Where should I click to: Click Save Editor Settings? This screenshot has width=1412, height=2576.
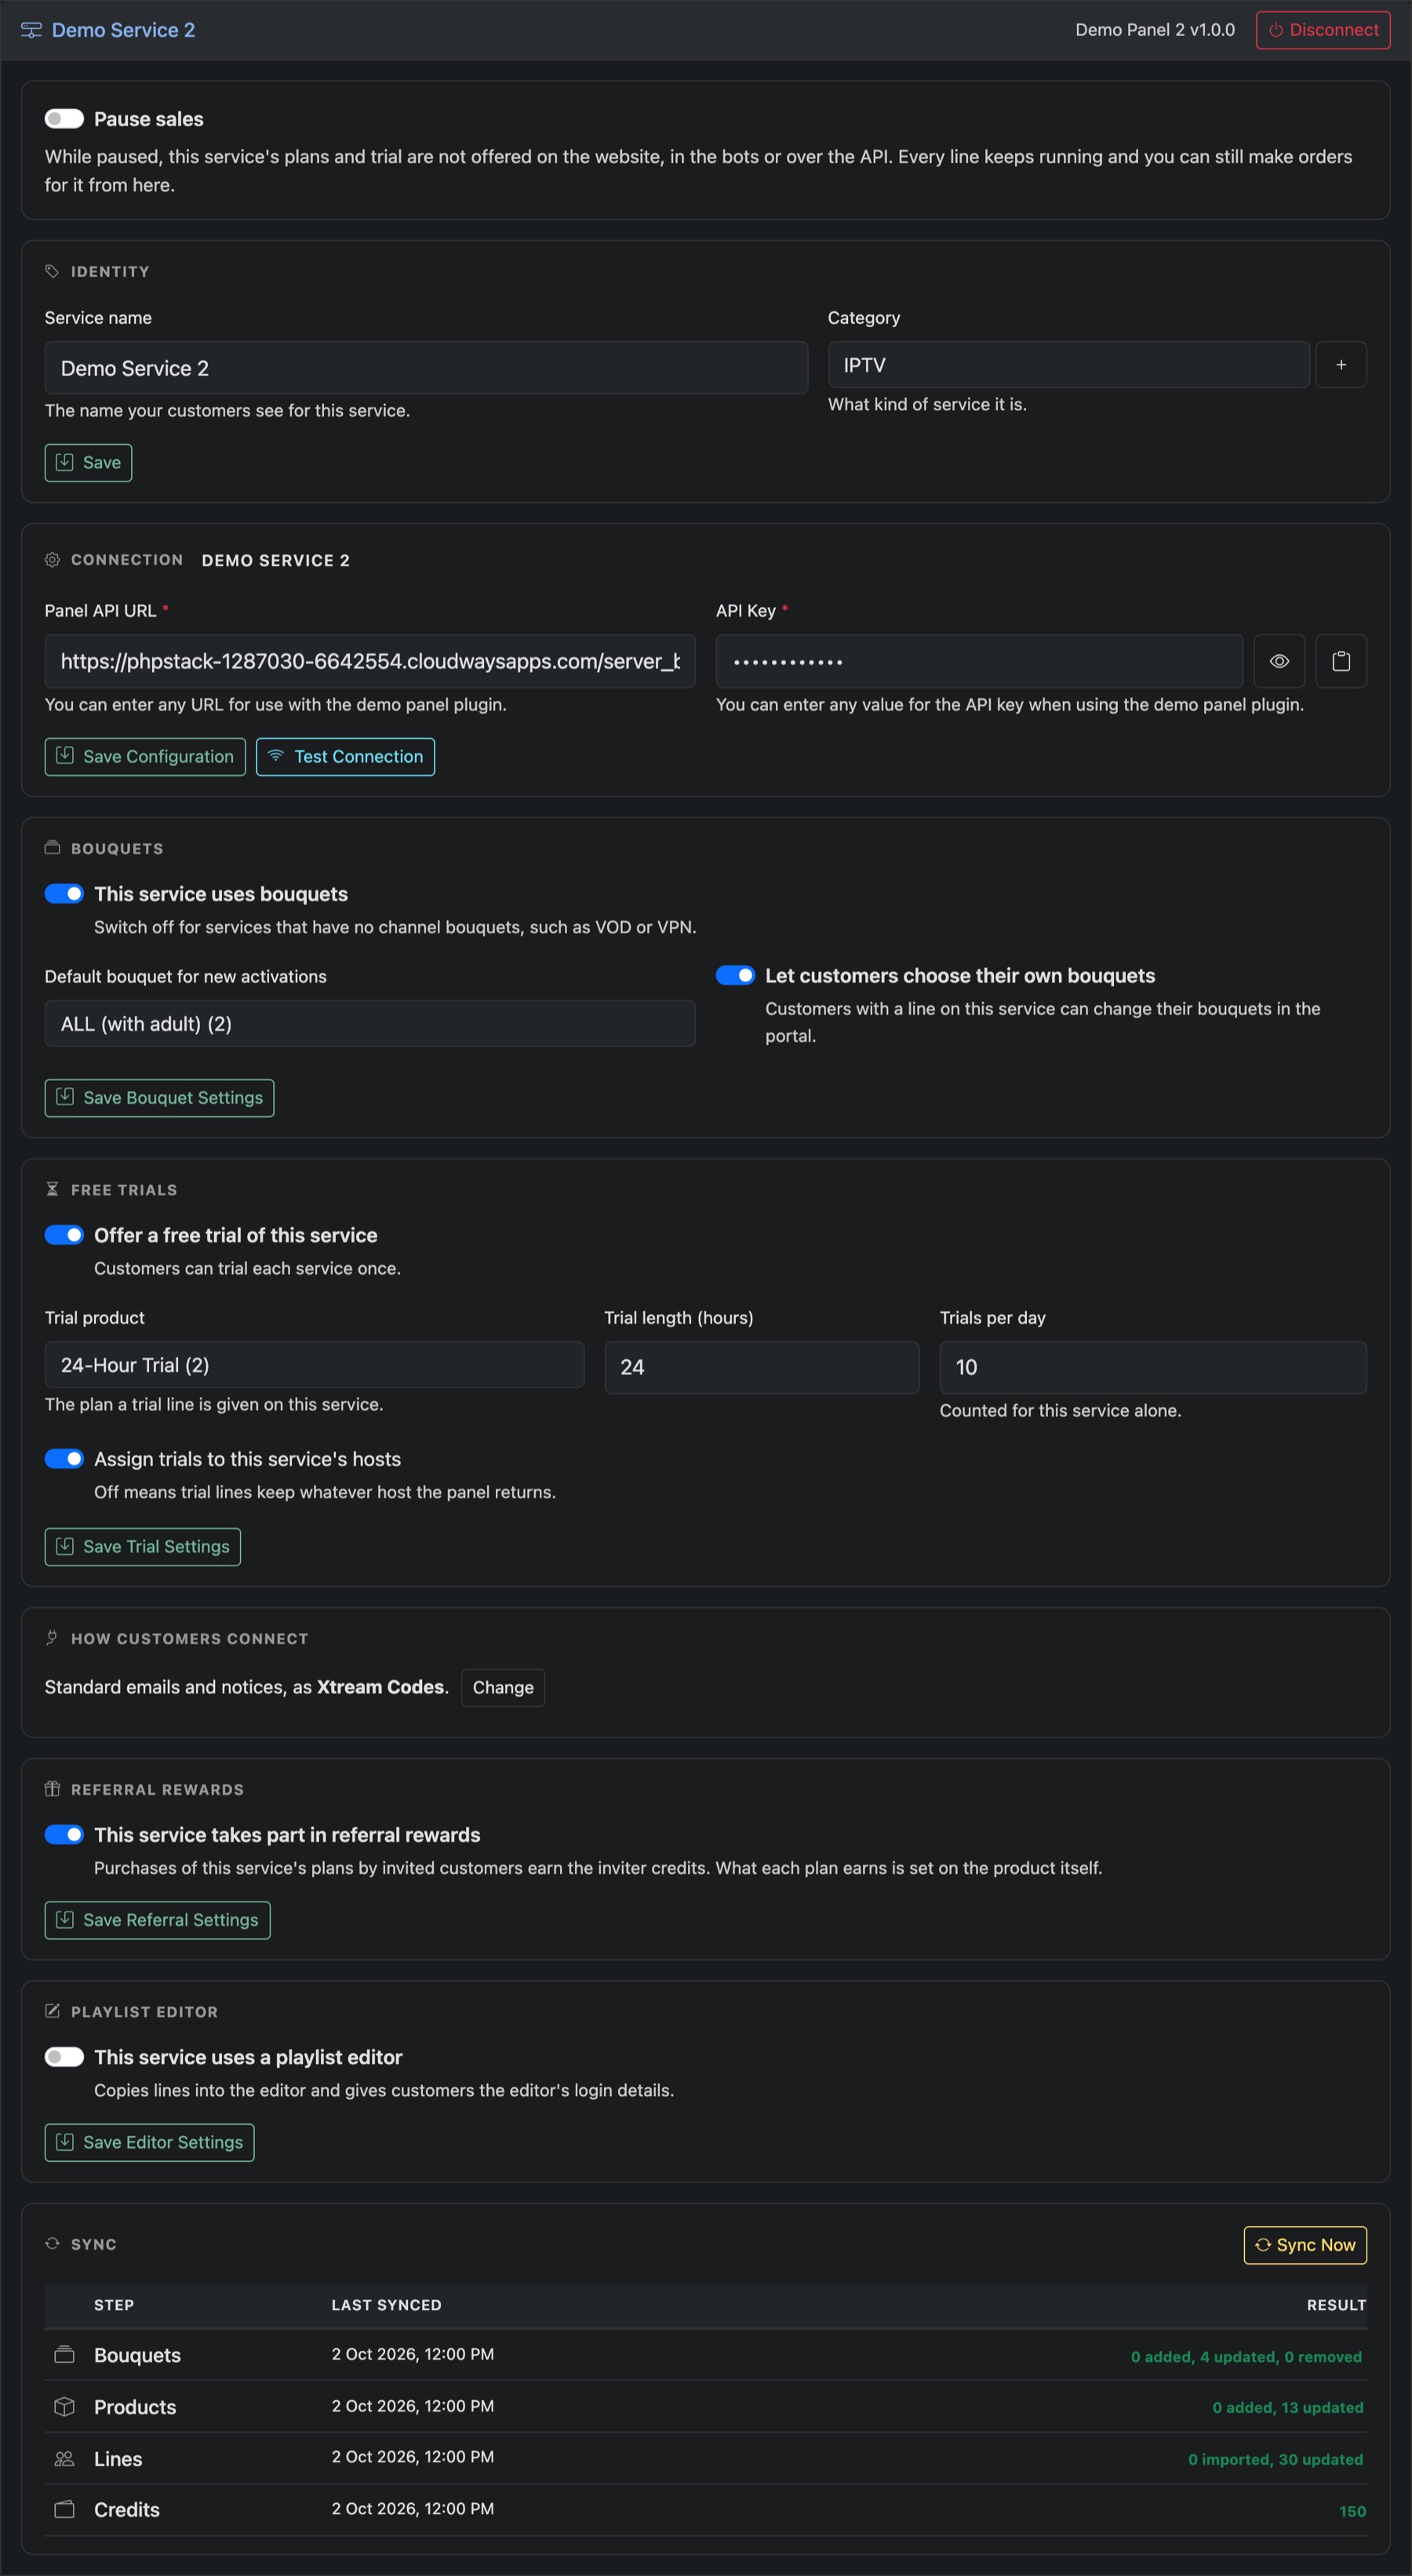pos(149,2142)
